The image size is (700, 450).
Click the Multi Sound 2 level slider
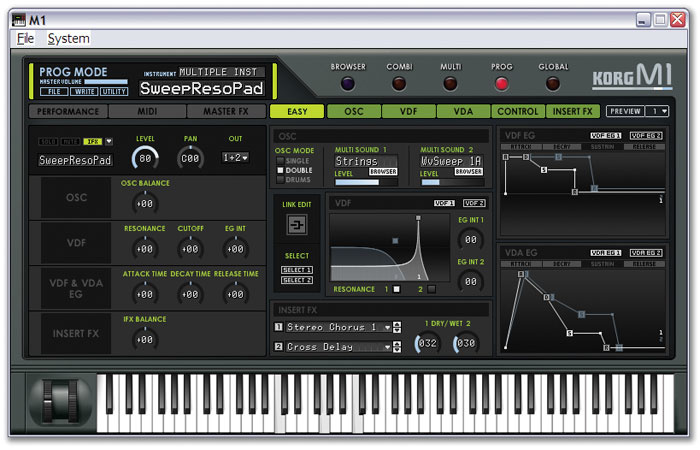click(x=451, y=182)
